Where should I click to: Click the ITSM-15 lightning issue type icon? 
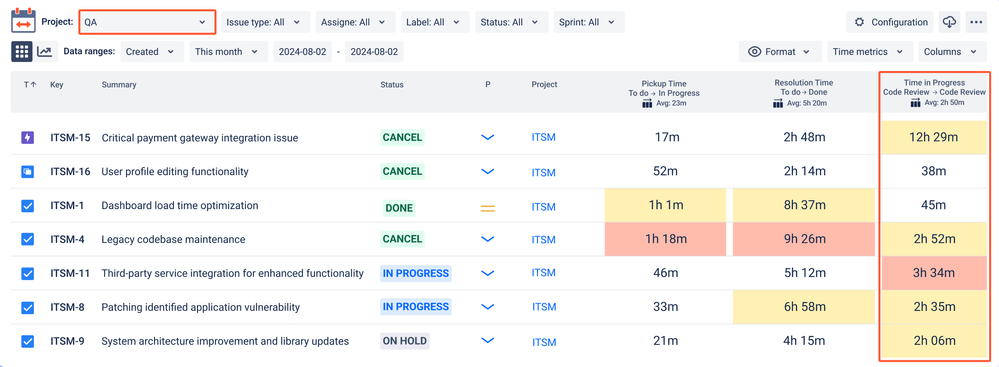click(27, 137)
